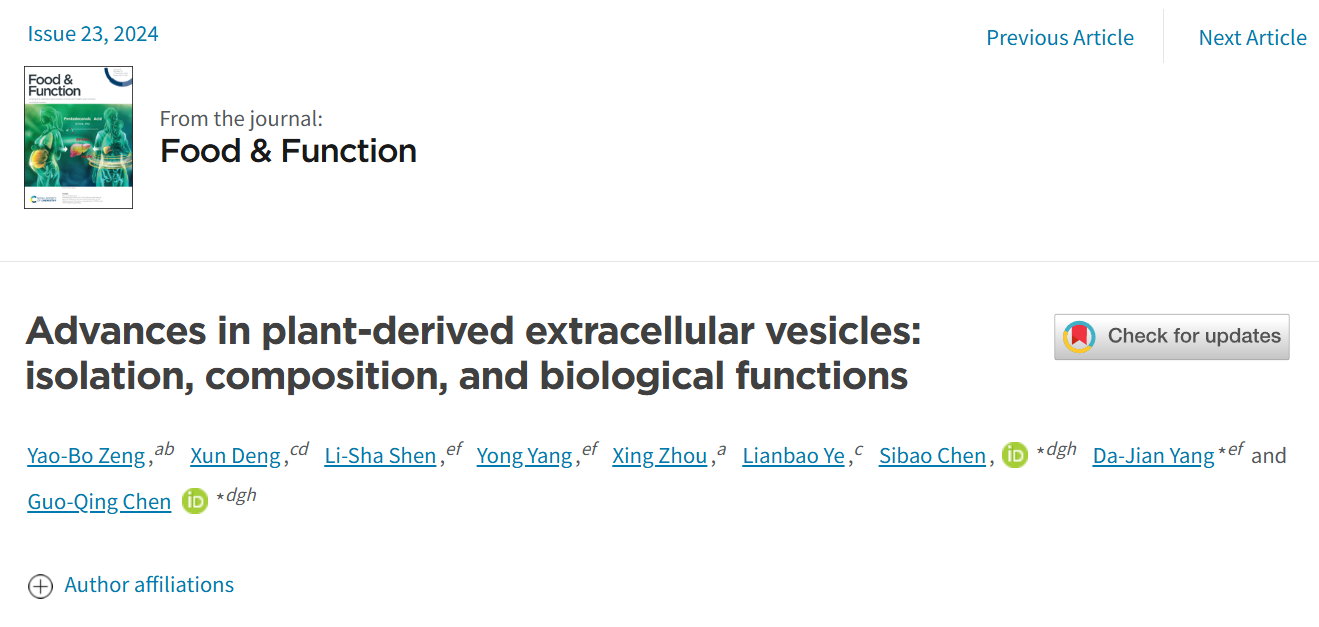
Task: Open Issue 23, 2024 link
Action: tap(93, 34)
